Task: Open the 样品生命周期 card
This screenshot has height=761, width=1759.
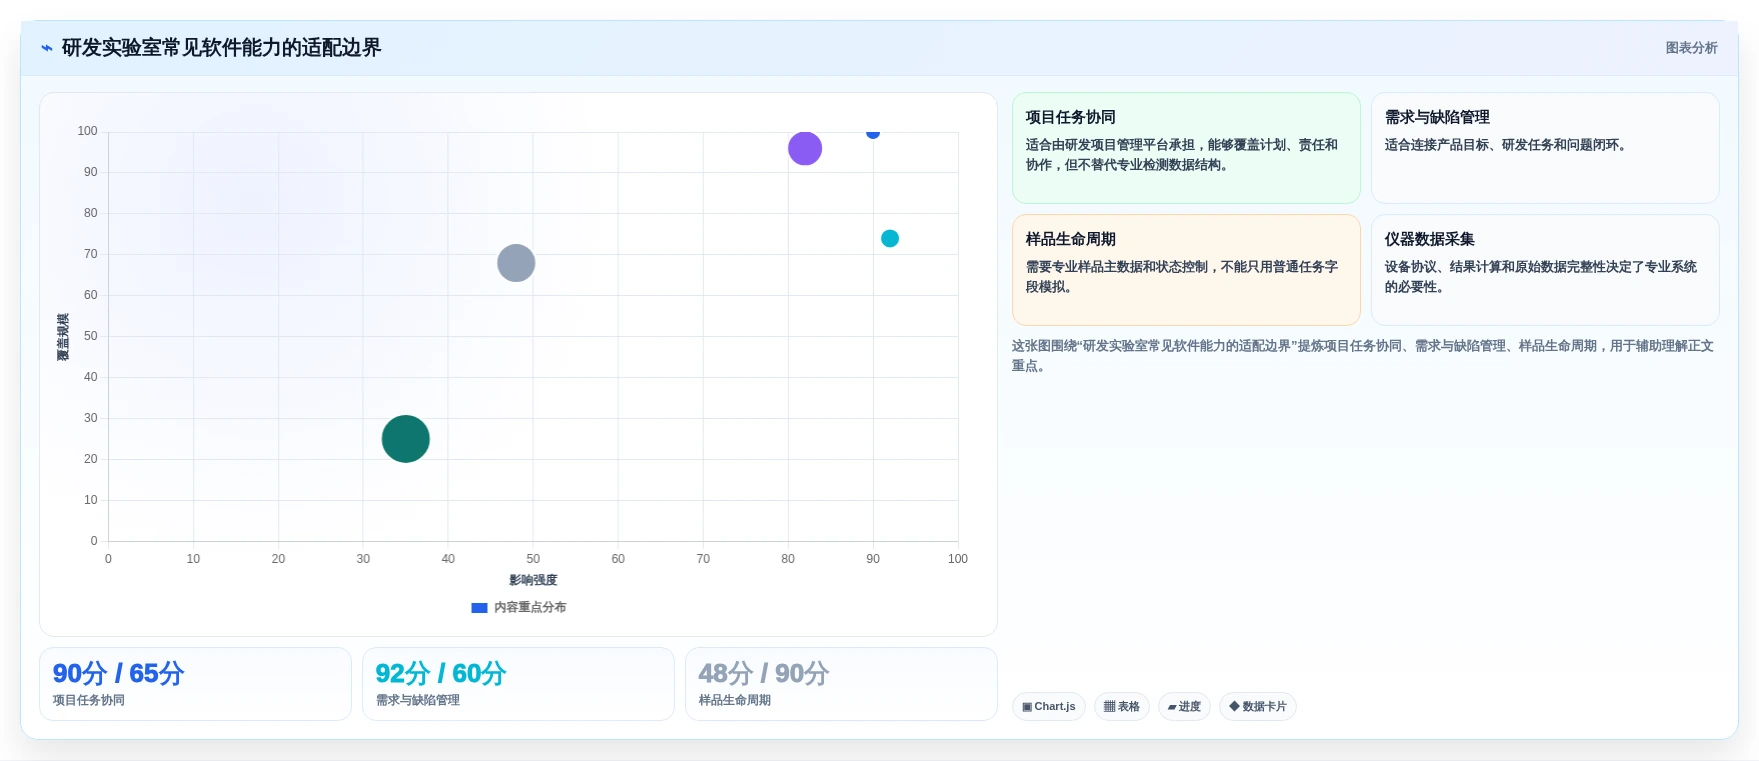Action: 1186,270
